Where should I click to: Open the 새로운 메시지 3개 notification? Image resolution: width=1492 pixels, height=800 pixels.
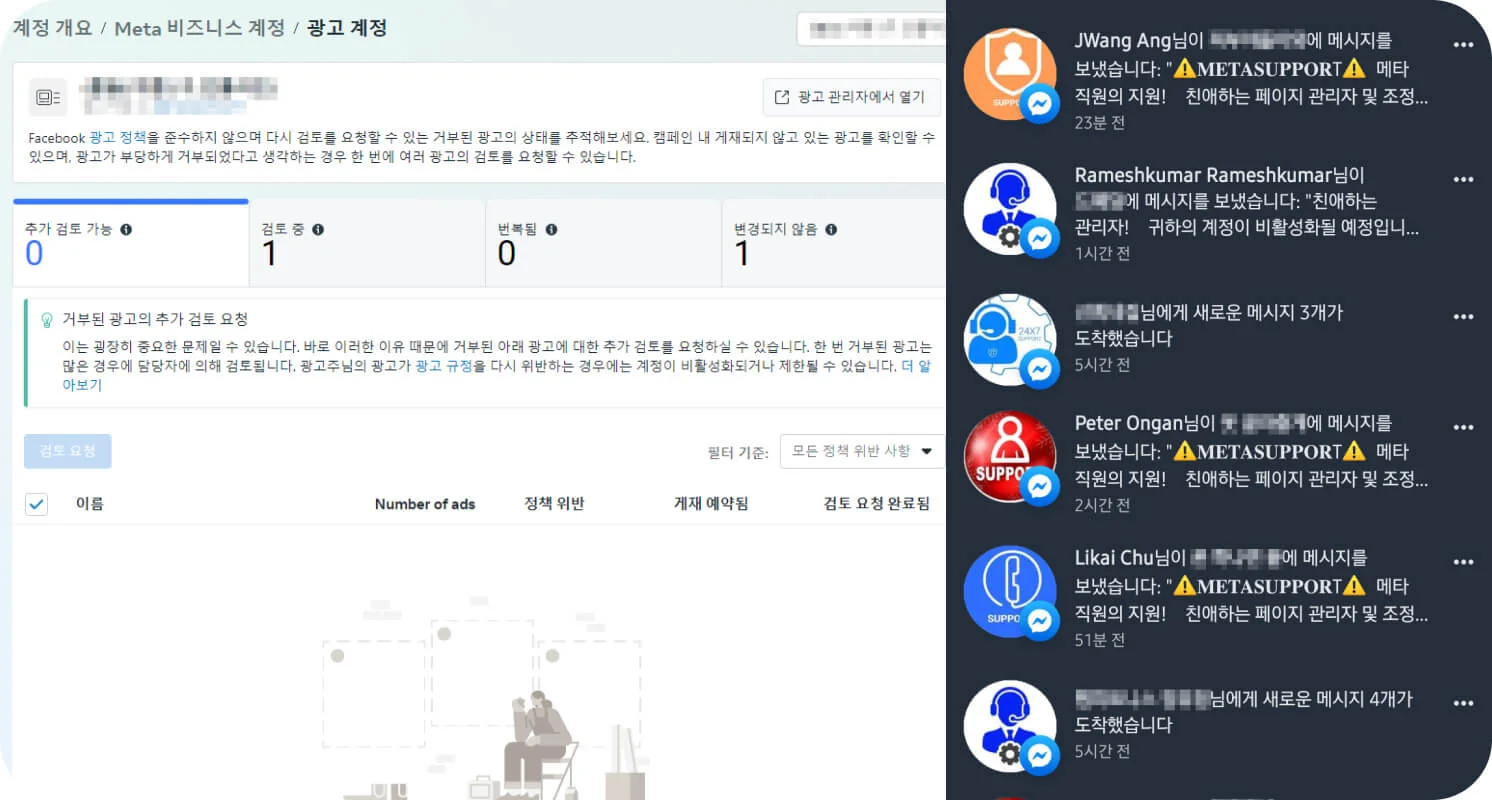click(x=1220, y=340)
